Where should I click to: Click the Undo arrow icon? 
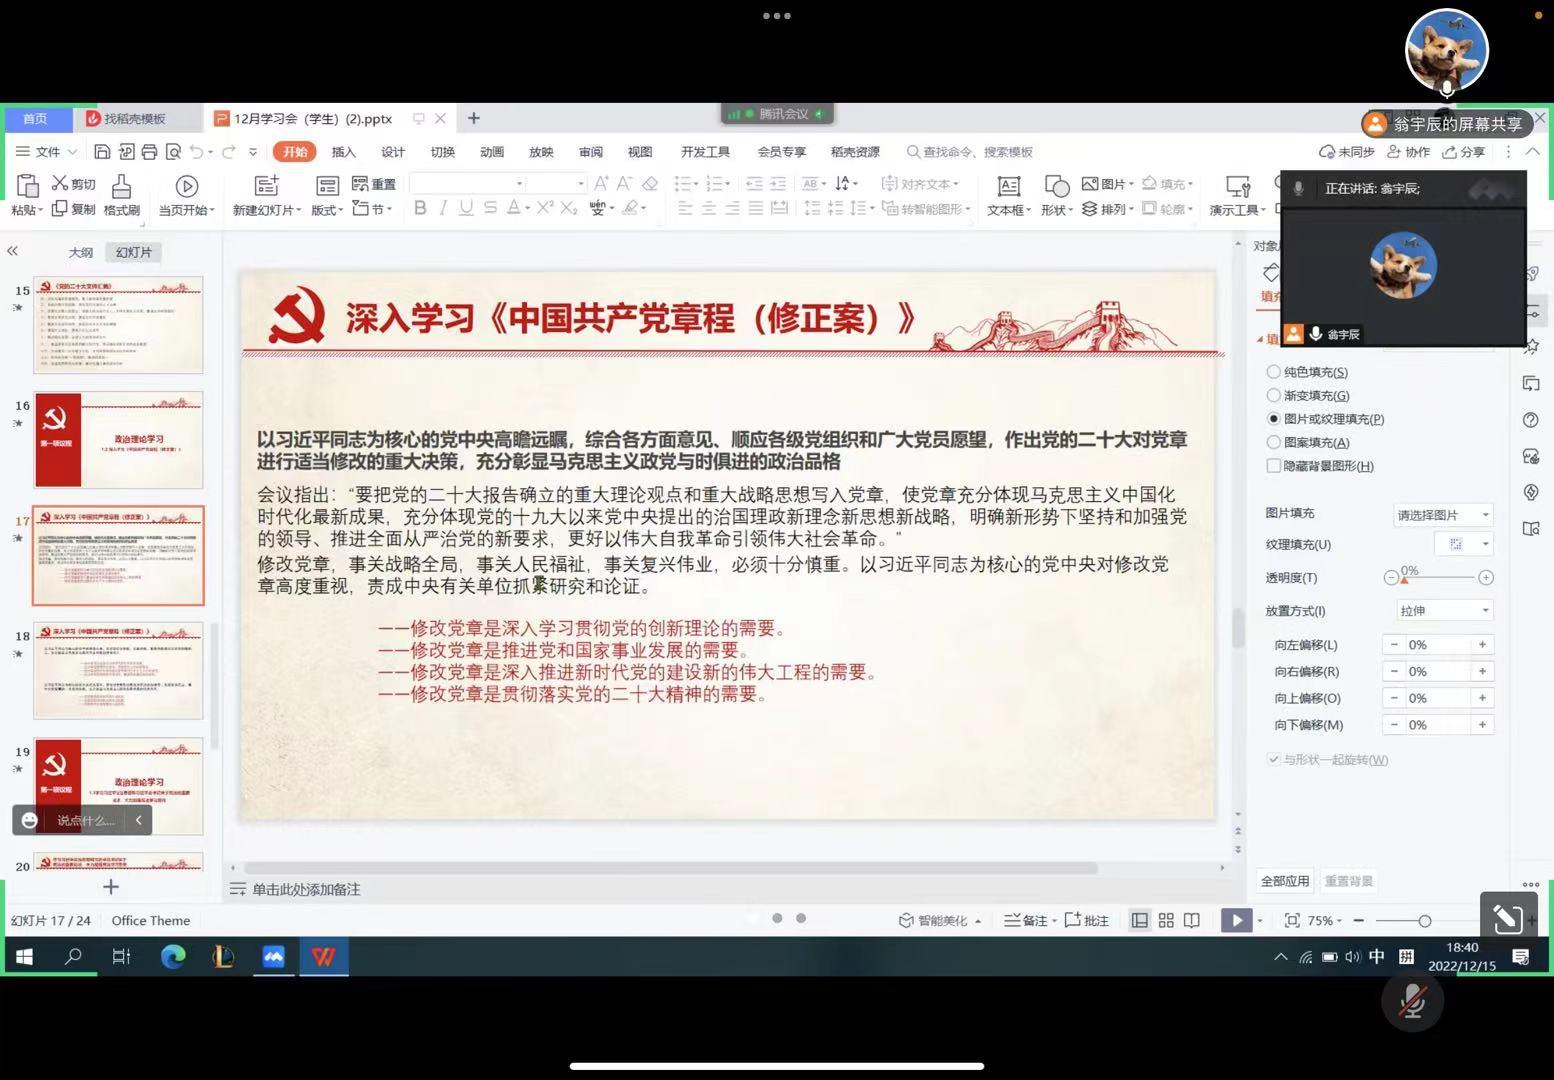click(x=197, y=152)
